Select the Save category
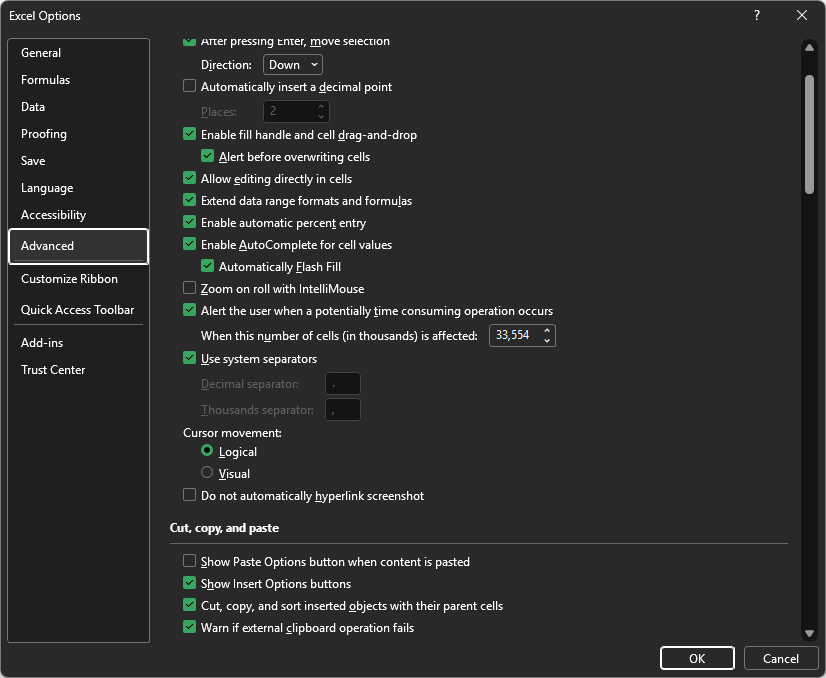 [x=78, y=161]
